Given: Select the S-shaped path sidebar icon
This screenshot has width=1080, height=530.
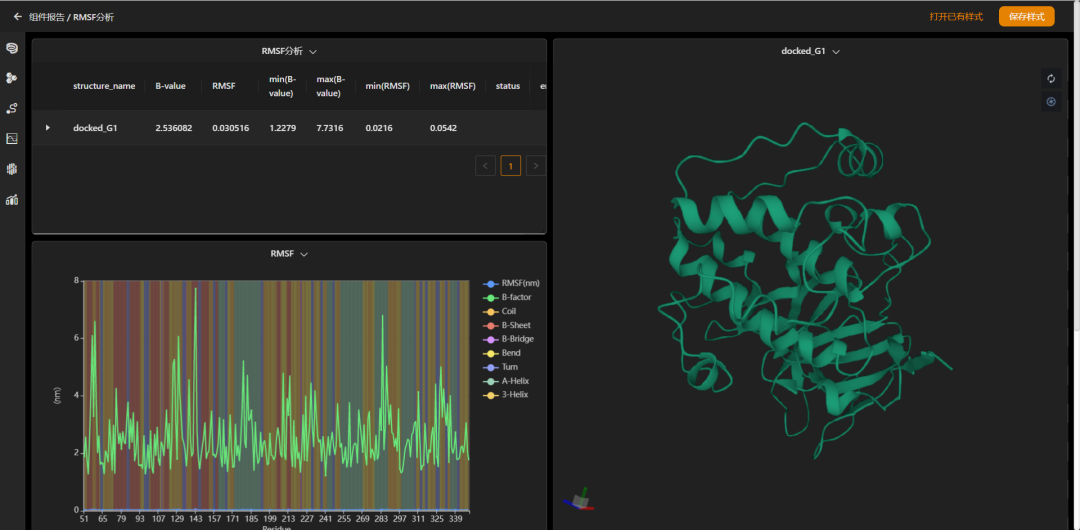Looking at the screenshot, I should click(x=12, y=108).
